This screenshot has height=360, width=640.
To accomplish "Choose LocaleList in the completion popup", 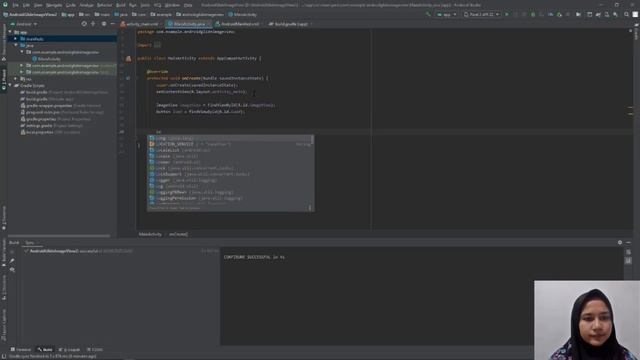I will 230,150.
